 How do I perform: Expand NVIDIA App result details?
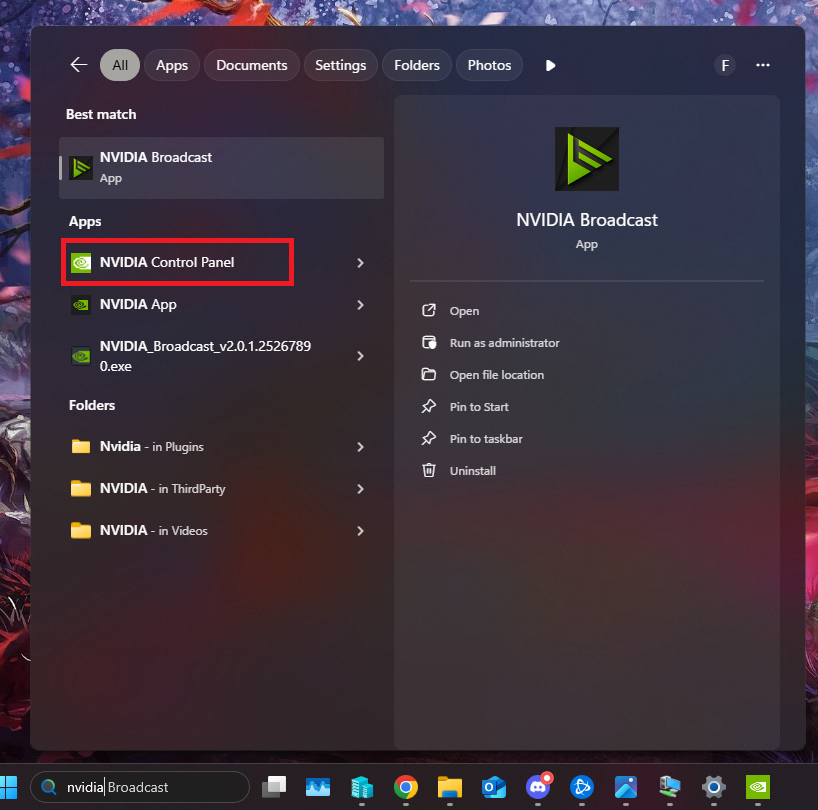click(360, 305)
